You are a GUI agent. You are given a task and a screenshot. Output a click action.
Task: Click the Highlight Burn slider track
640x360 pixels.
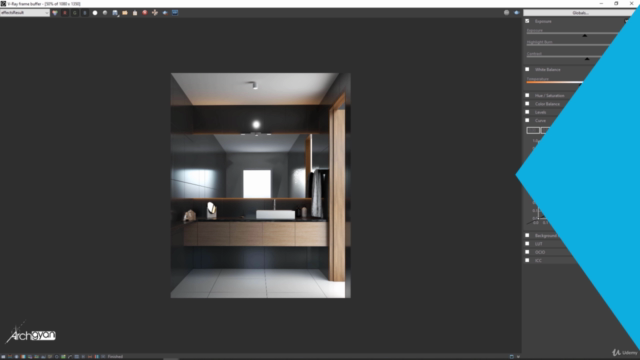coord(569,45)
